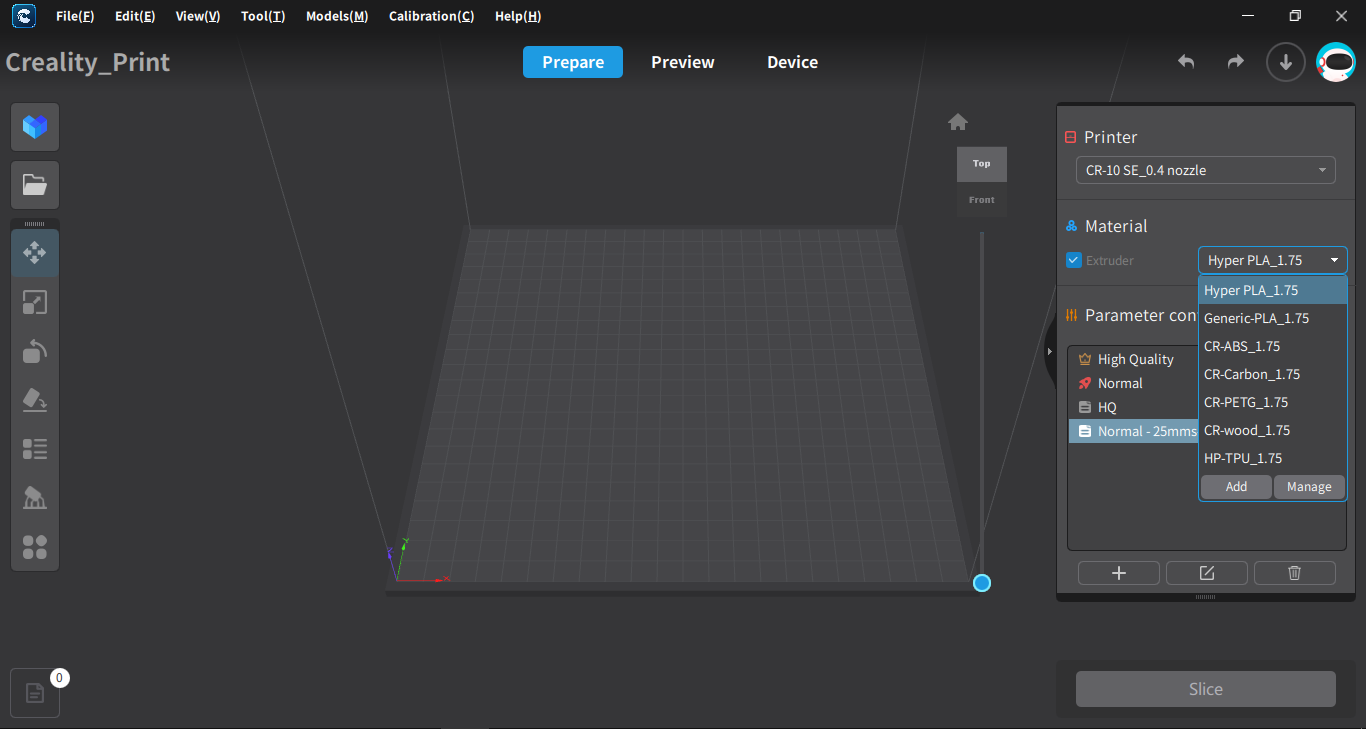The height and width of the screenshot is (729, 1366).
Task: Click the Redo arrow icon
Action: pyautogui.click(x=1236, y=62)
